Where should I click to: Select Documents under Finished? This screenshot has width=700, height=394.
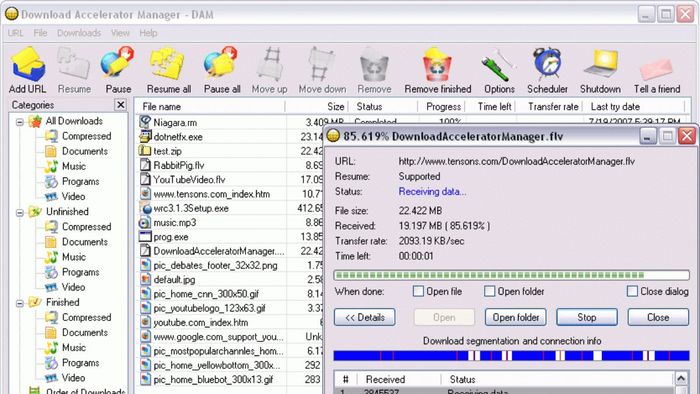[85, 332]
